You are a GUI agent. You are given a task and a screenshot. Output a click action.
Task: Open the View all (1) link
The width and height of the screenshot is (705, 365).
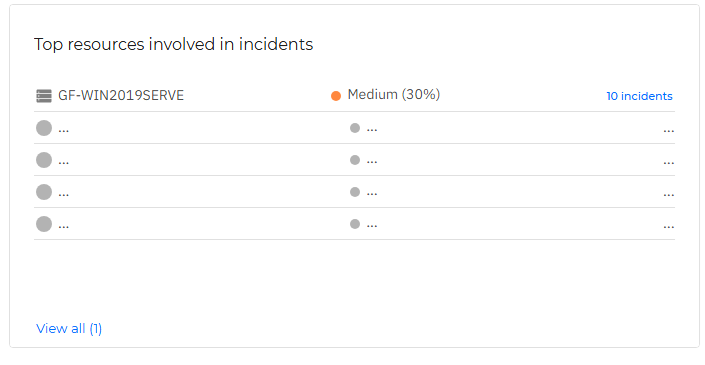click(69, 329)
